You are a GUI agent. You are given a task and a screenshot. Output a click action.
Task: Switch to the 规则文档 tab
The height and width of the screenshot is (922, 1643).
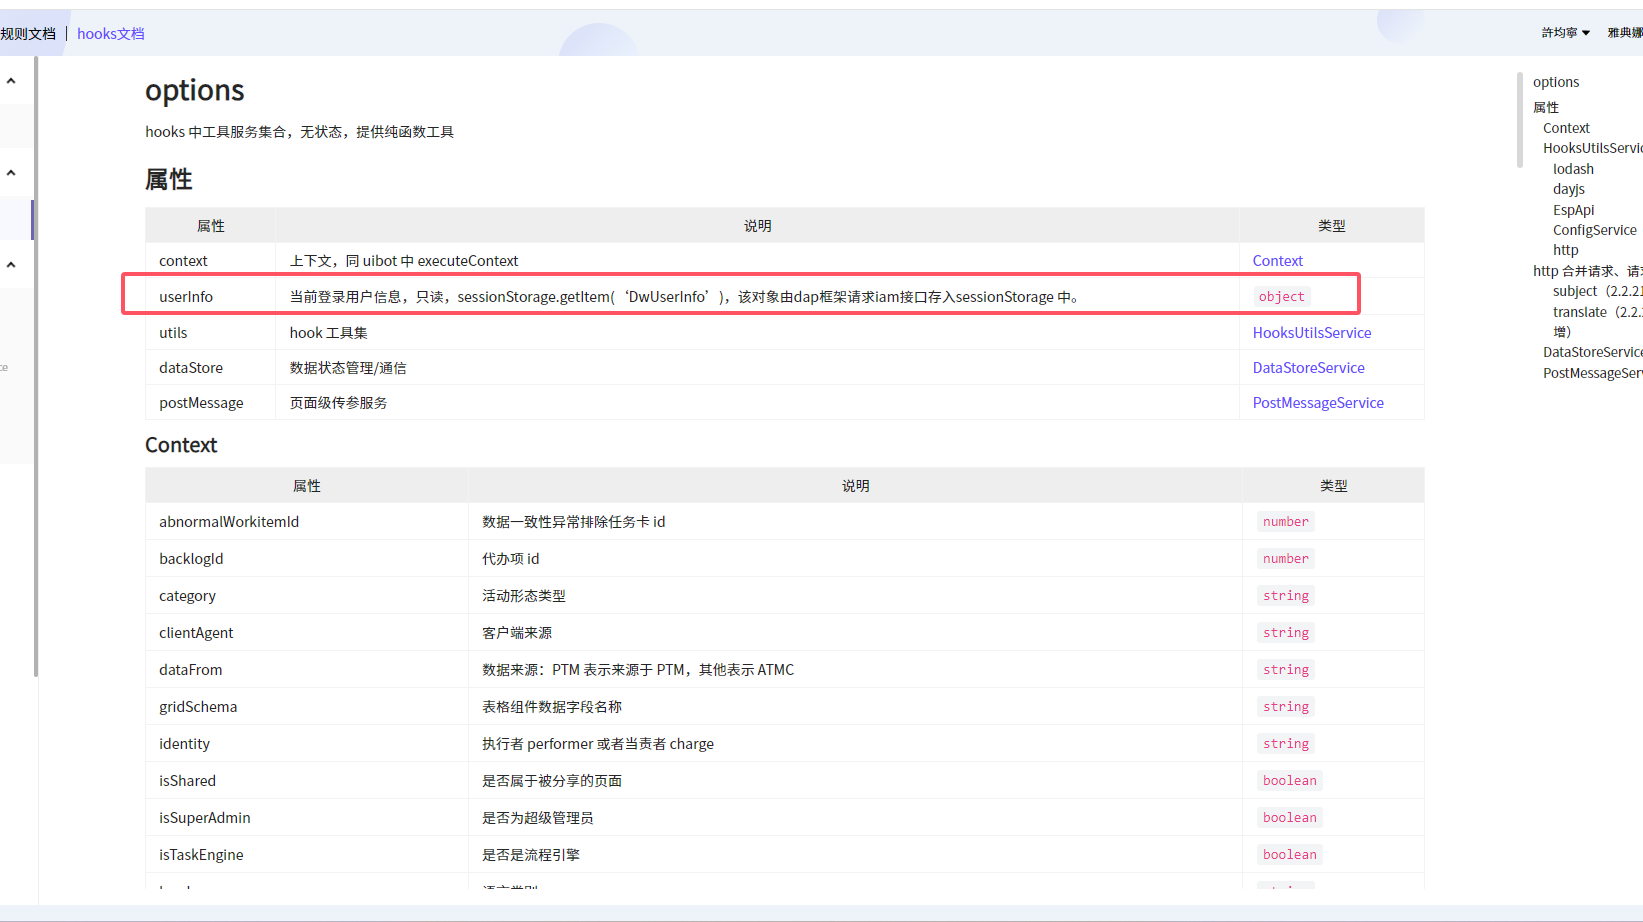pyautogui.click(x=28, y=34)
